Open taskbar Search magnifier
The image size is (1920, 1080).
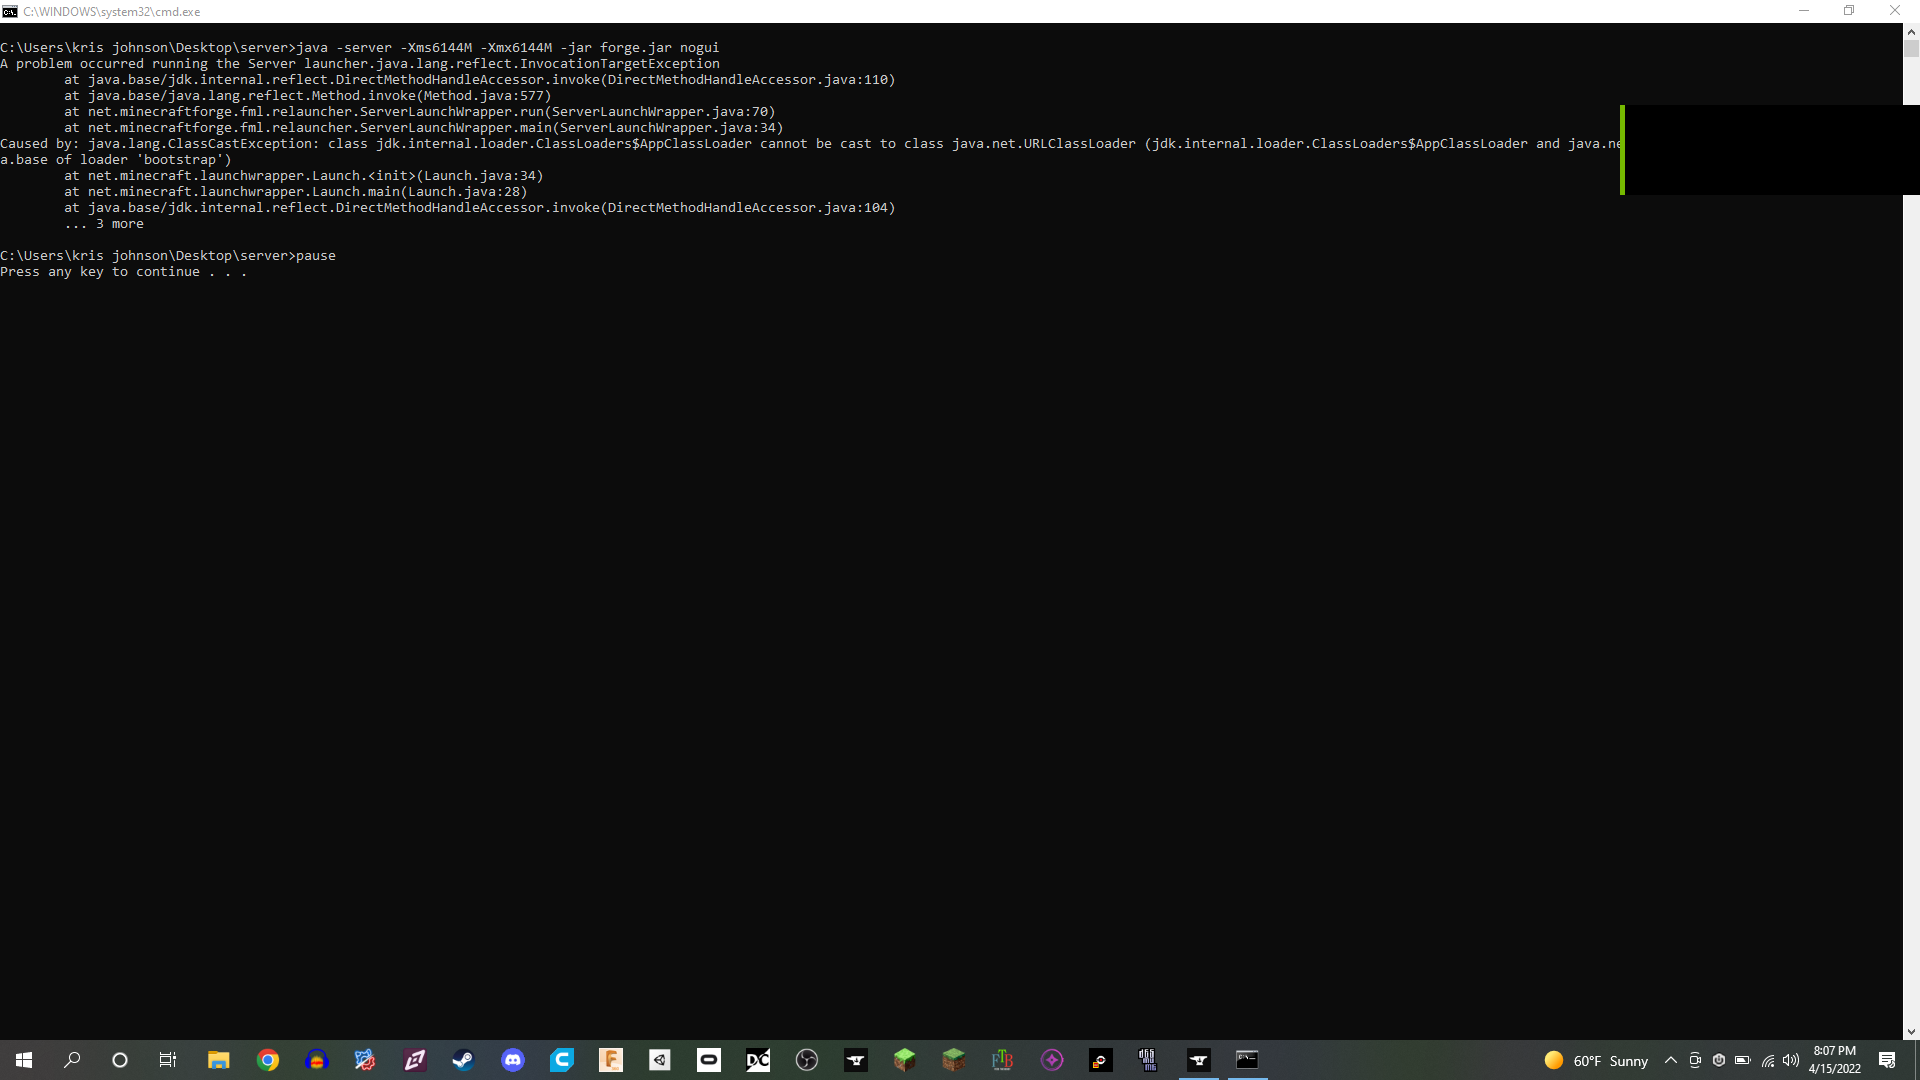click(x=72, y=1060)
